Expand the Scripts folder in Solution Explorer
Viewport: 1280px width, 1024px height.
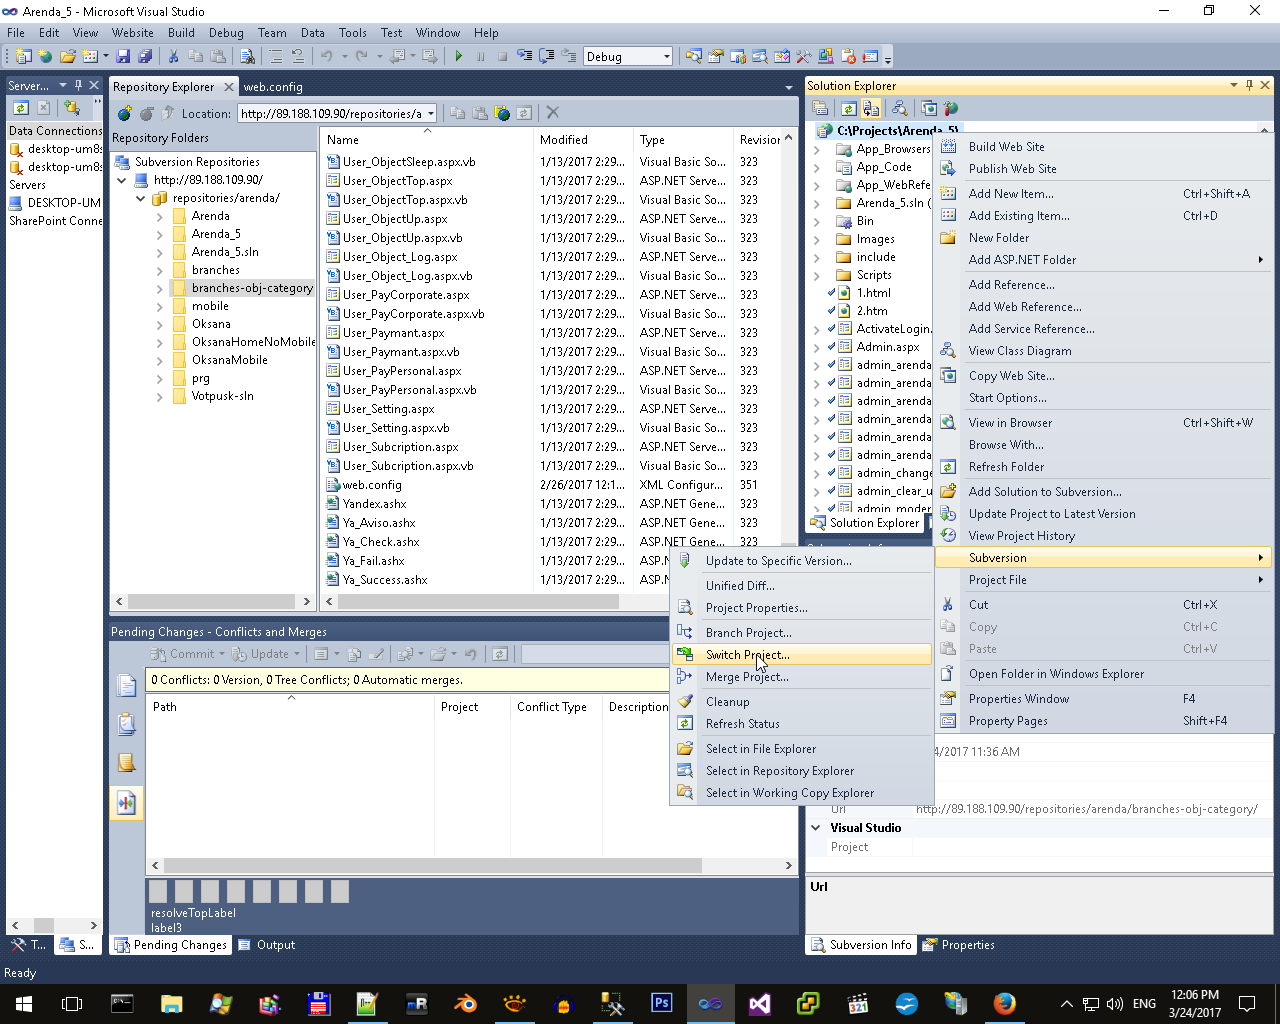point(817,275)
